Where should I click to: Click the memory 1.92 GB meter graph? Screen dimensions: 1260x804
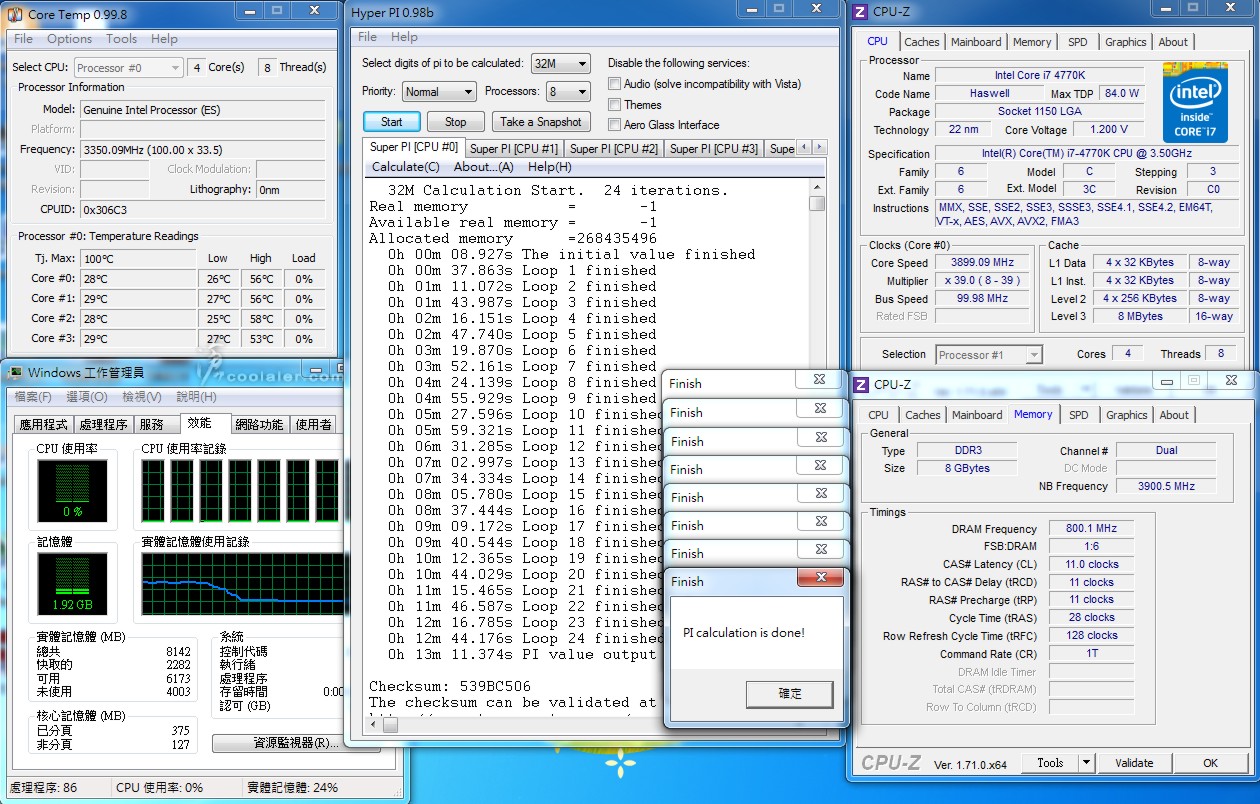[x=71, y=583]
